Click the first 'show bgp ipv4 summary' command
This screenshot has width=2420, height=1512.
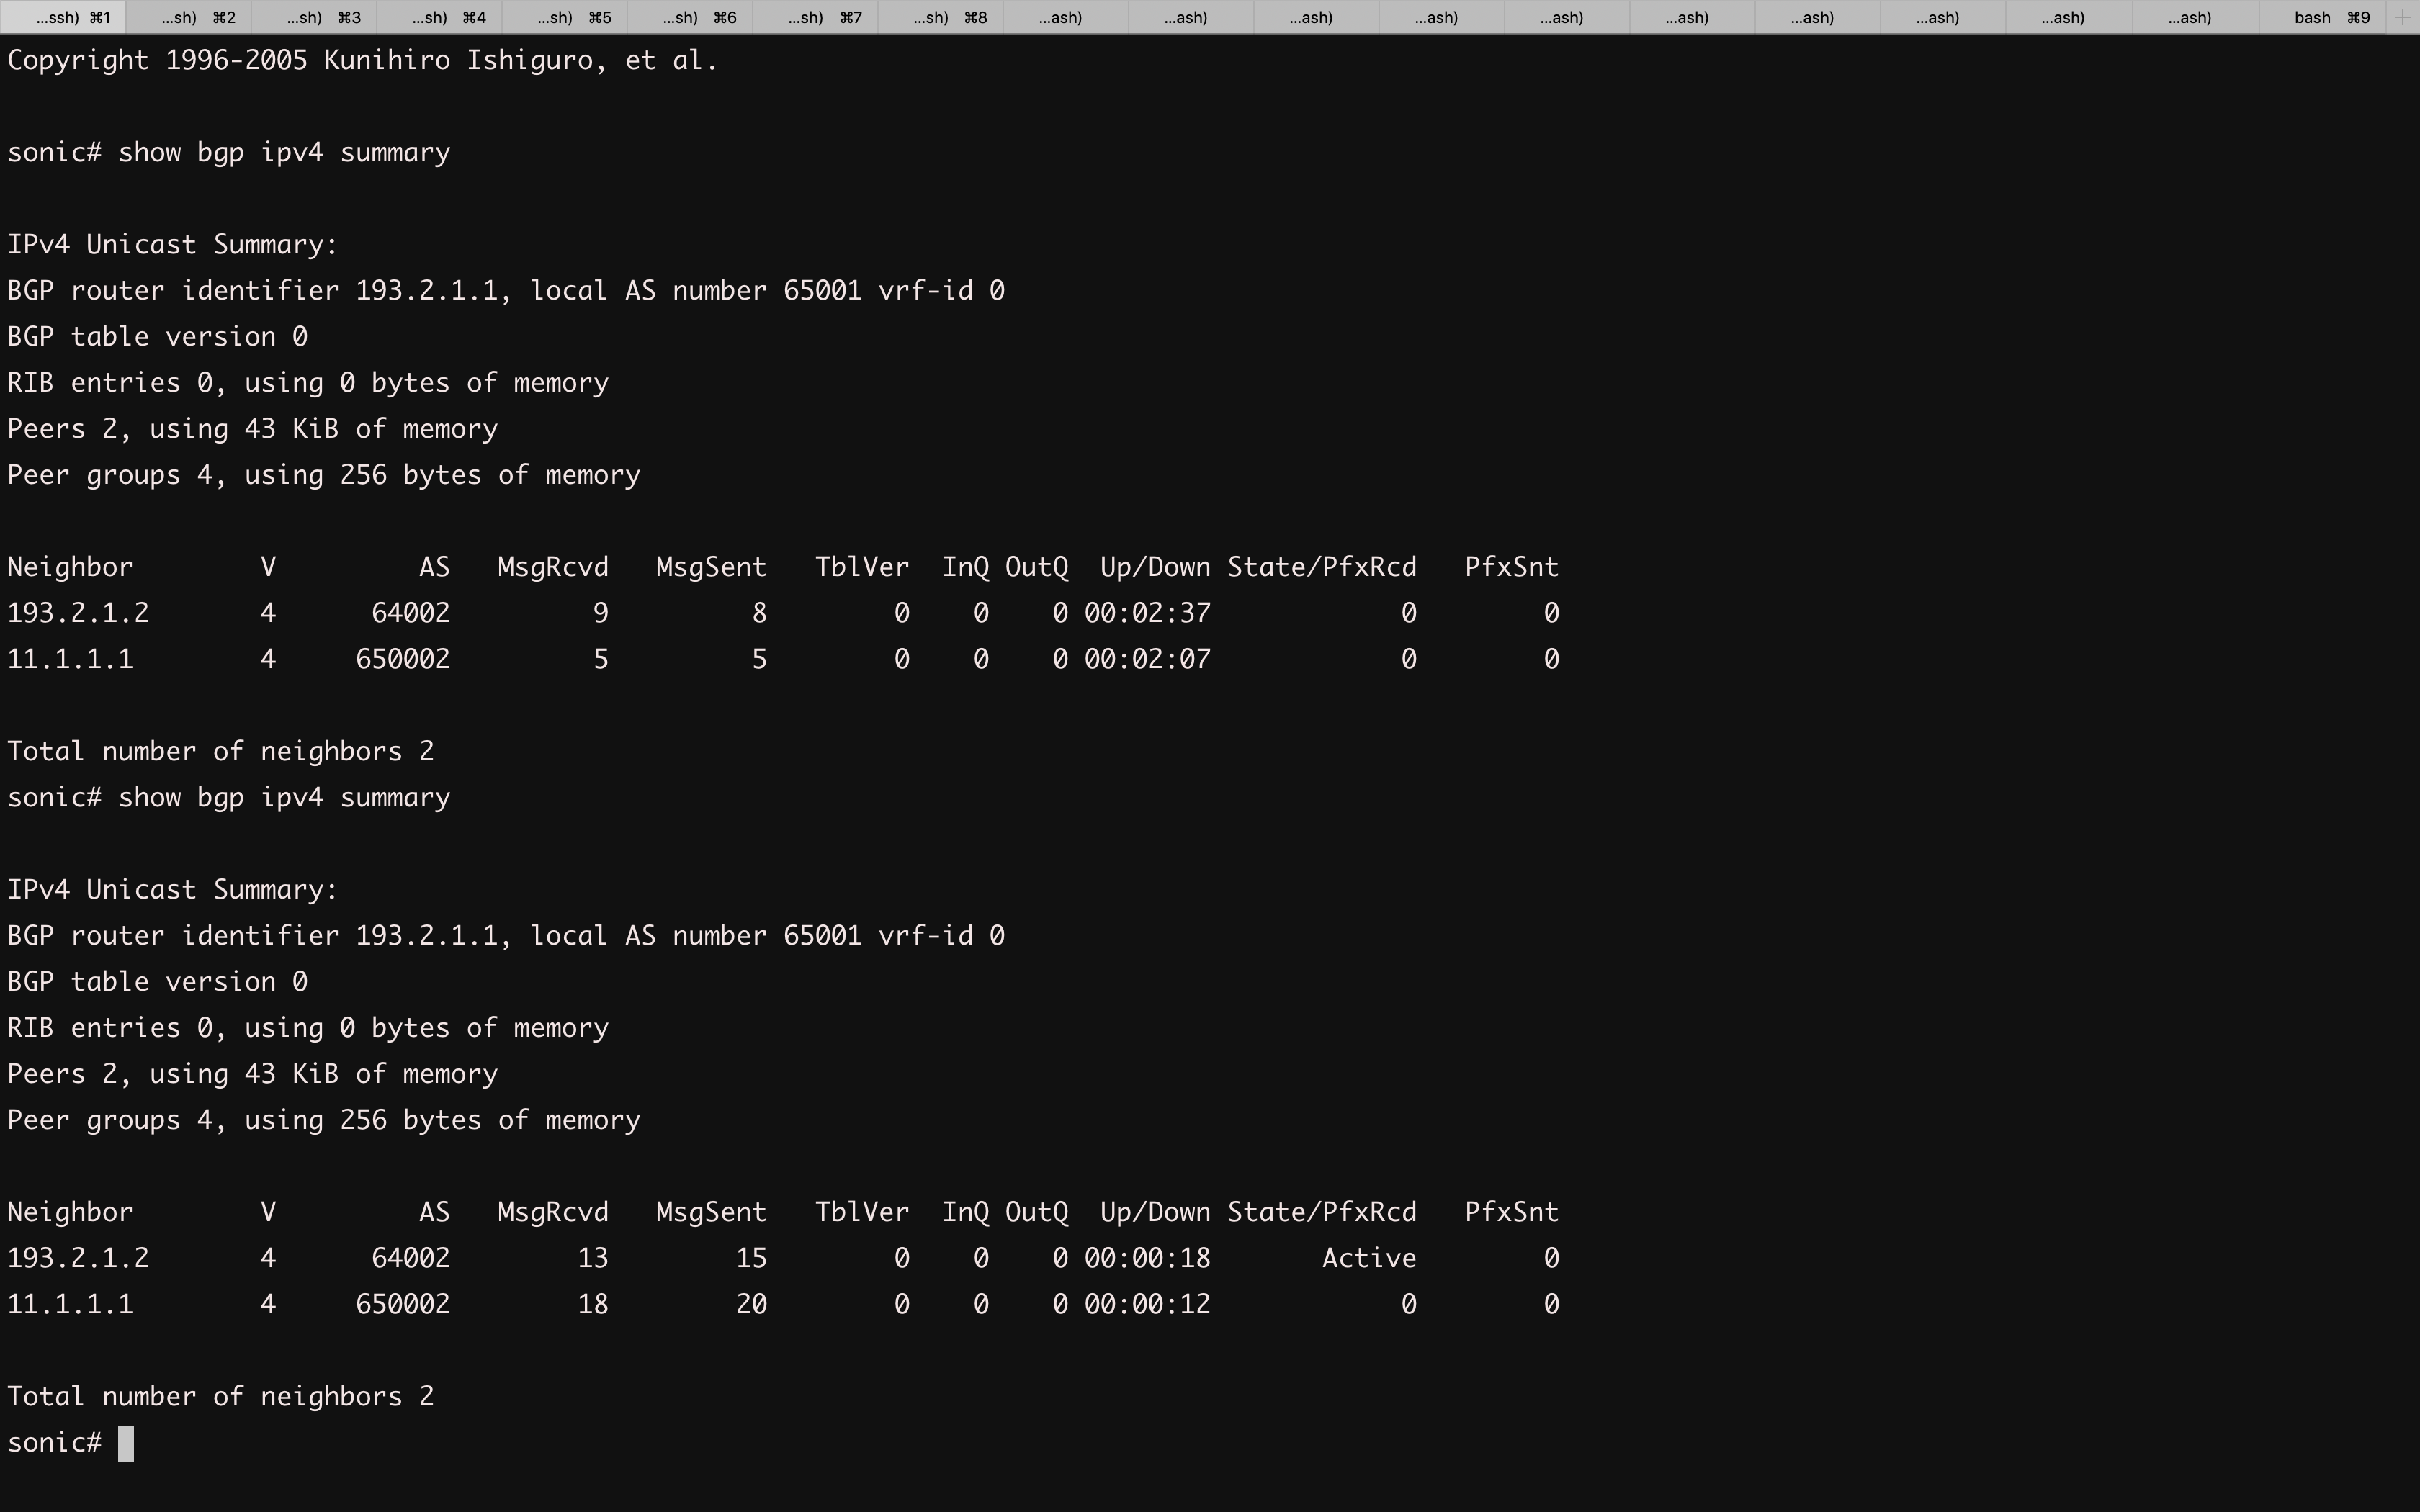[x=284, y=152]
